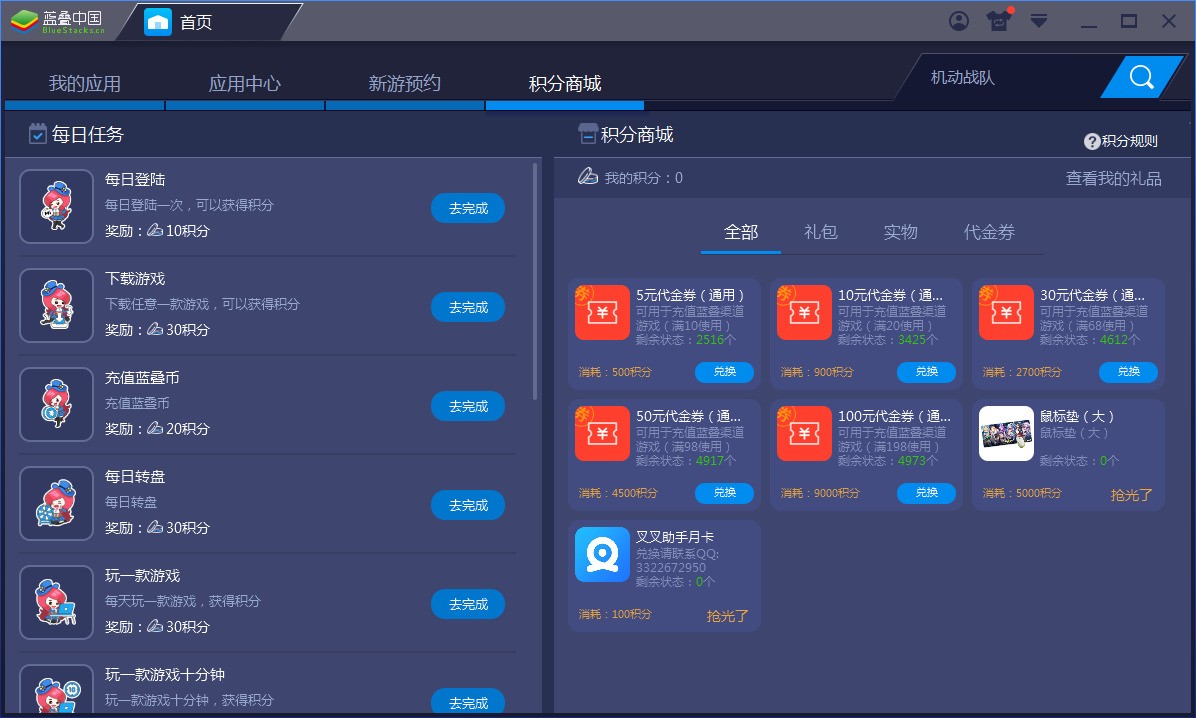Redeem the 50元代金券 with 兑换

point(725,493)
